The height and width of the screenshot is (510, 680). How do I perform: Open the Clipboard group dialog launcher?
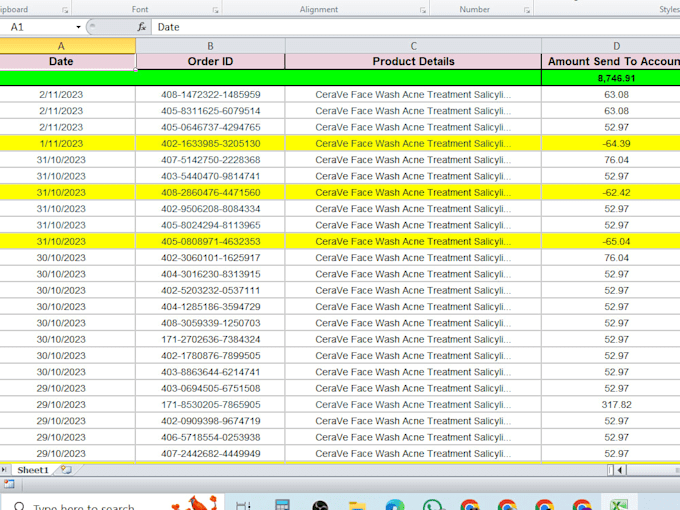[65, 10]
